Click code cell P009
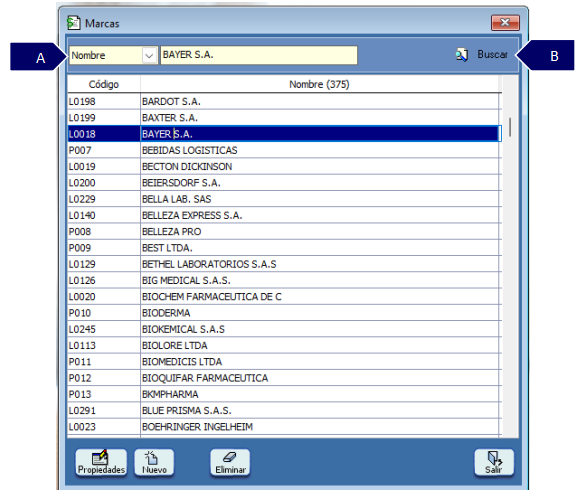The width and height of the screenshot is (586, 496). [x=104, y=248]
